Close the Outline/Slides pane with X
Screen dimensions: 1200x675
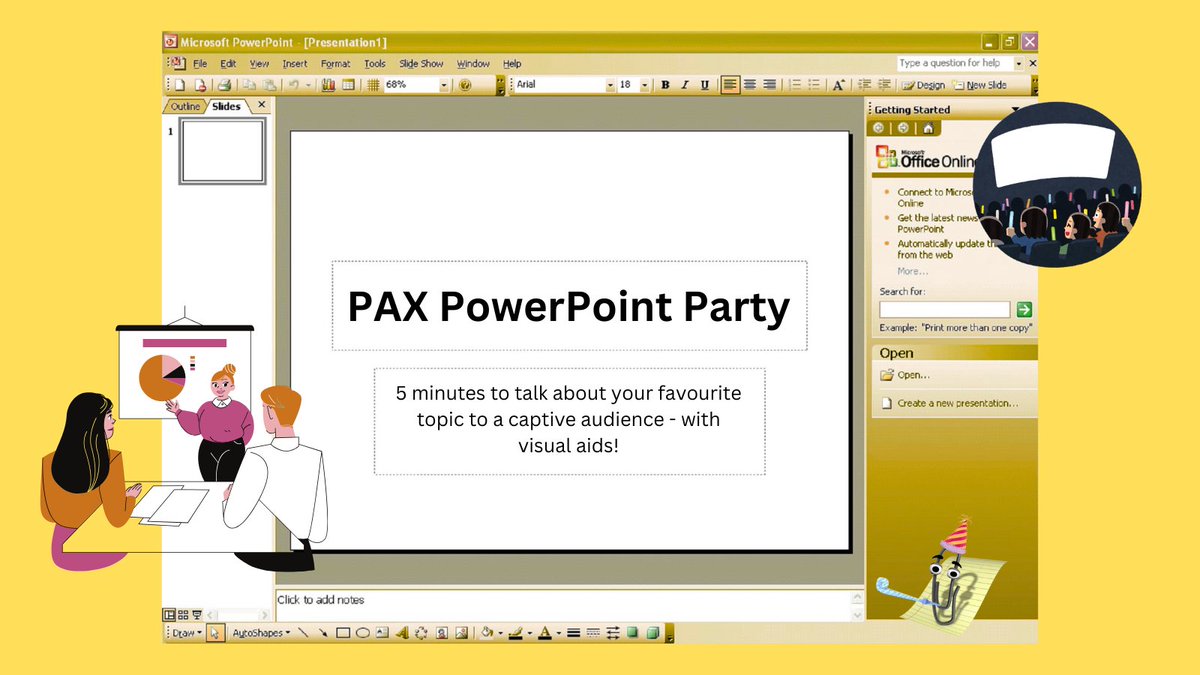[x=262, y=105]
